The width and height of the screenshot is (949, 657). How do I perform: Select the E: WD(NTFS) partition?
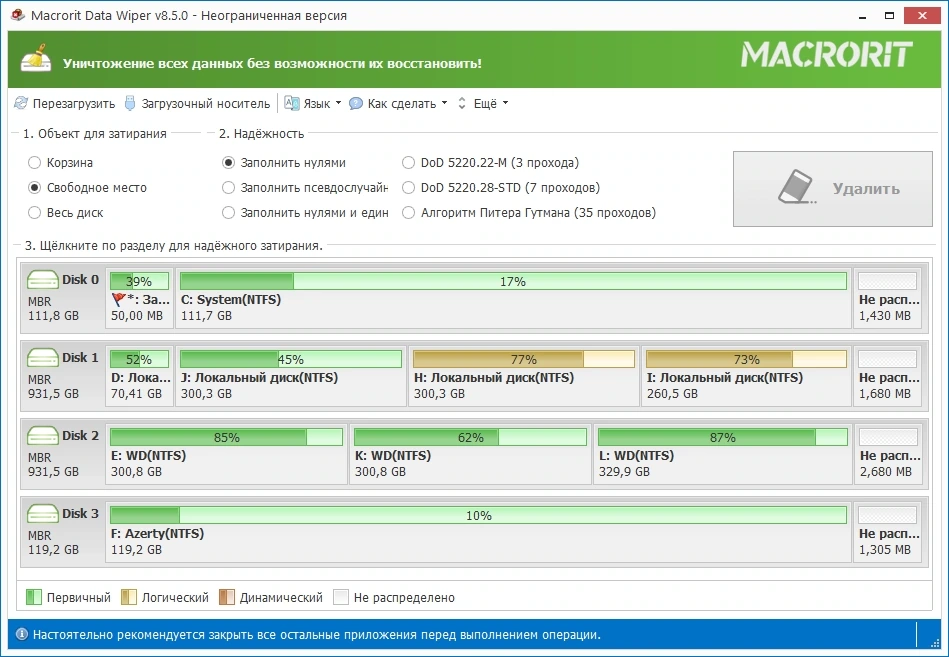(x=227, y=454)
